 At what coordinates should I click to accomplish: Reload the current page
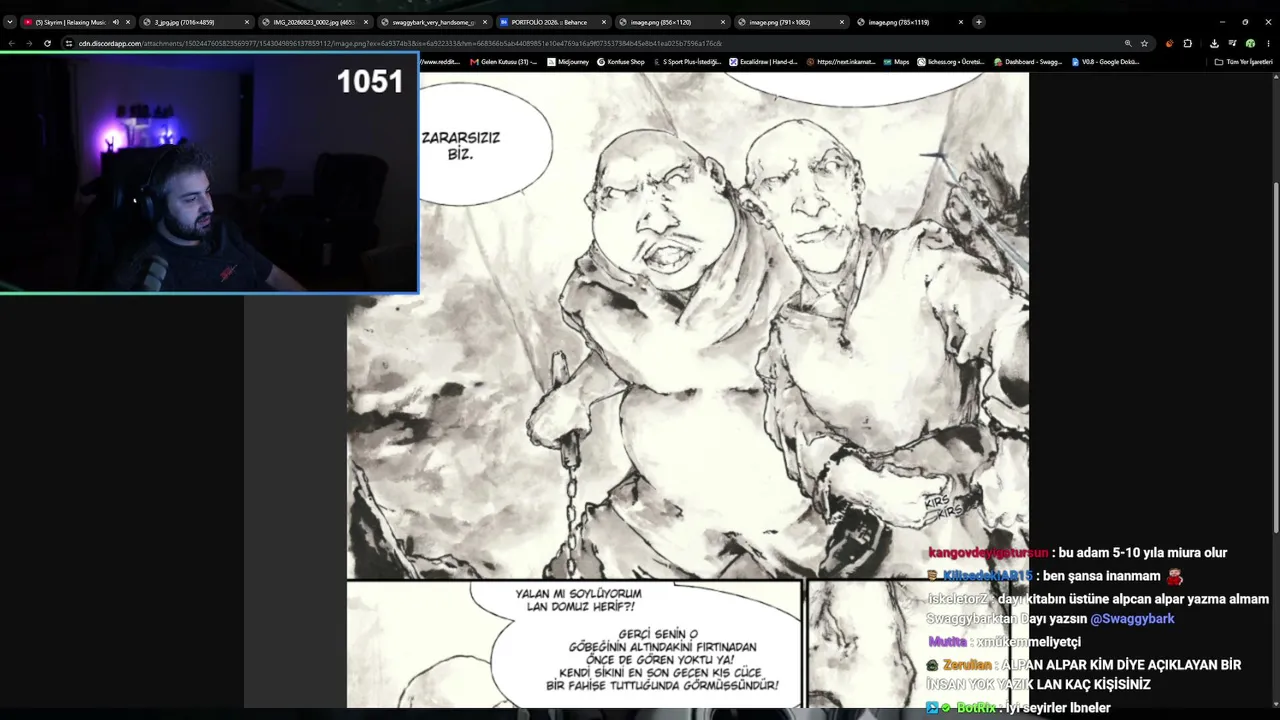pos(47,43)
